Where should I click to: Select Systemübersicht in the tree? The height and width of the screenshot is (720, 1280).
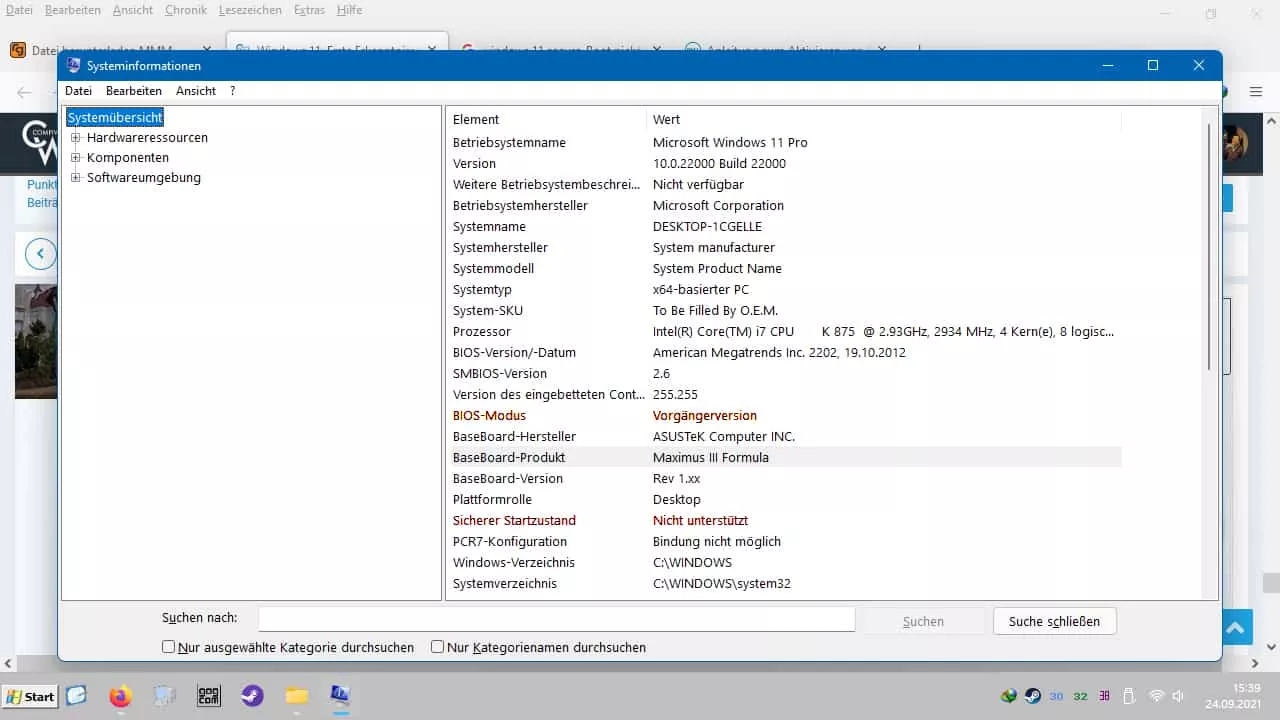(x=115, y=118)
